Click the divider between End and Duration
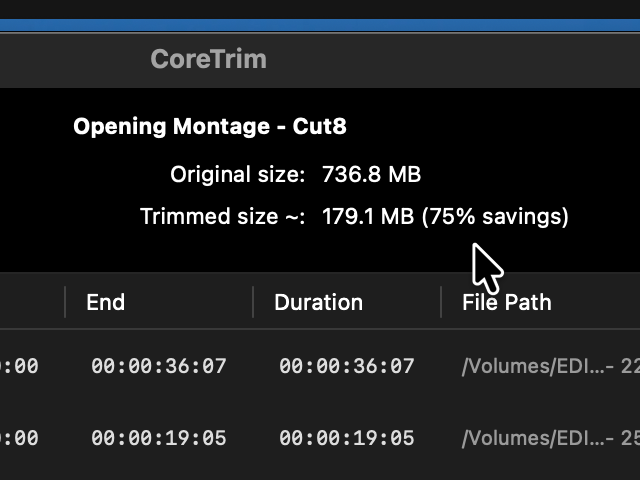The width and height of the screenshot is (640, 480). [x=253, y=302]
